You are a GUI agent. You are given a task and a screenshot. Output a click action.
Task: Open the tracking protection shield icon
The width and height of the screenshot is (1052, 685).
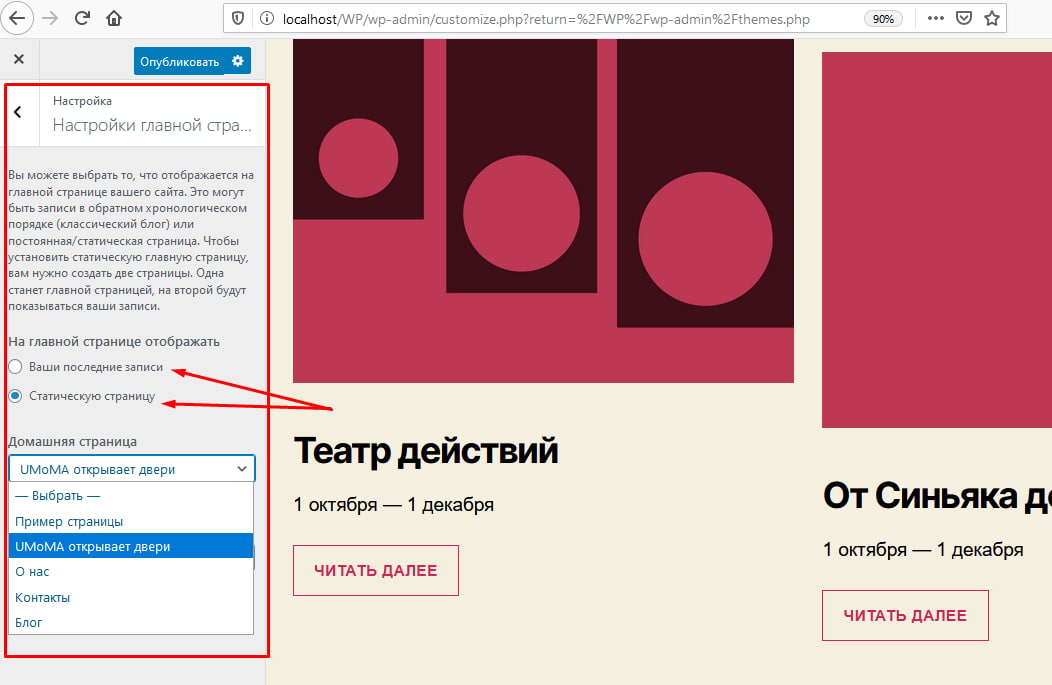click(239, 17)
